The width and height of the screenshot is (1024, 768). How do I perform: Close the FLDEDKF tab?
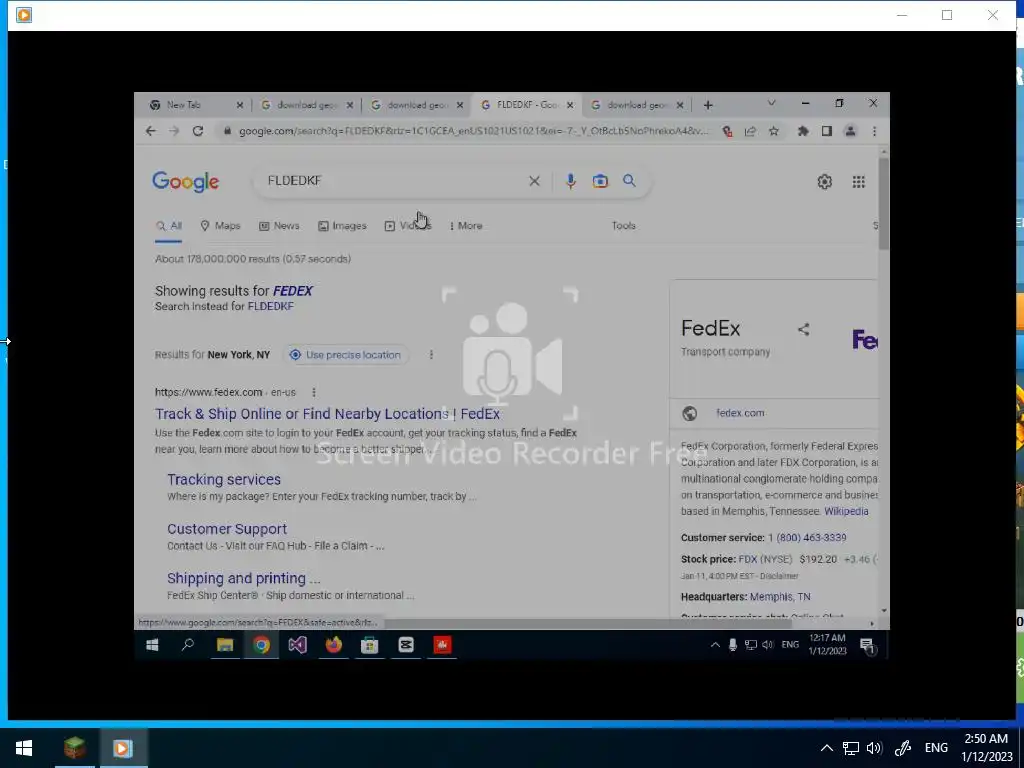click(x=570, y=104)
